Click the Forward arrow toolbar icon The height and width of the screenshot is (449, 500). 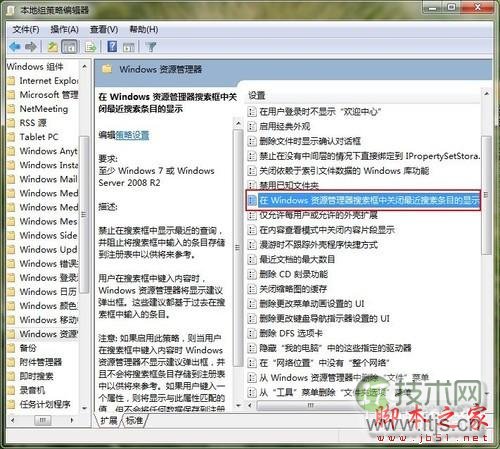pyautogui.click(x=31, y=47)
